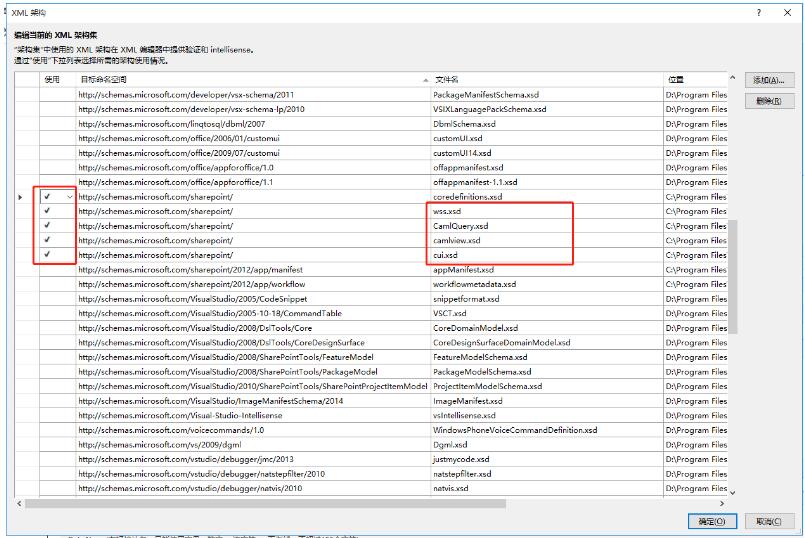Click the vsx-schema/2011 namespace URL

[186, 95]
